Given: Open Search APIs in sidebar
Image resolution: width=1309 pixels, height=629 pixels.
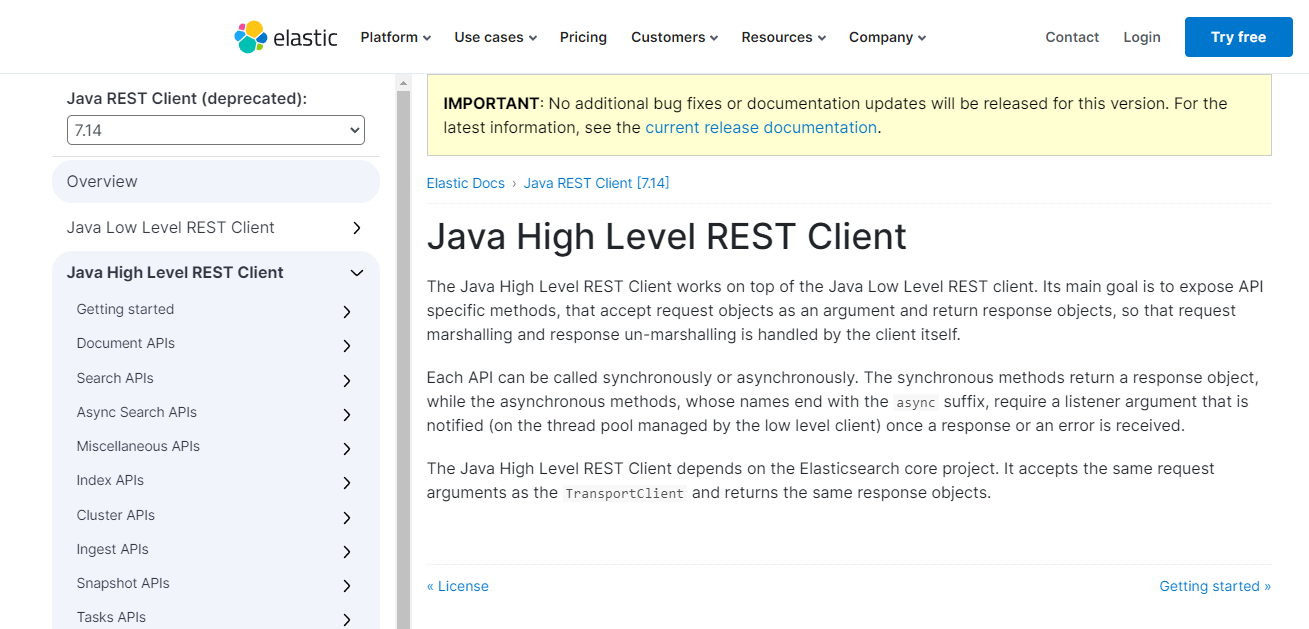Looking at the screenshot, I should tap(115, 378).
